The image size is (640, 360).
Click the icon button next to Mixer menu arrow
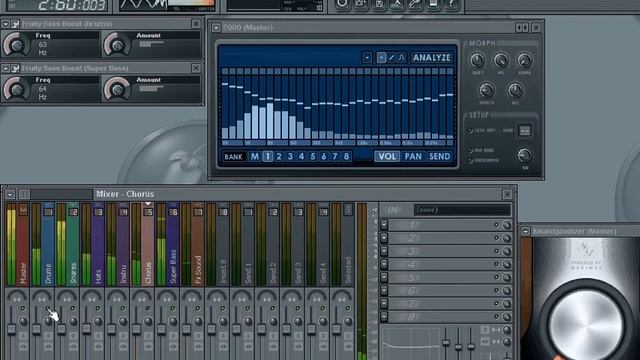[24, 194]
